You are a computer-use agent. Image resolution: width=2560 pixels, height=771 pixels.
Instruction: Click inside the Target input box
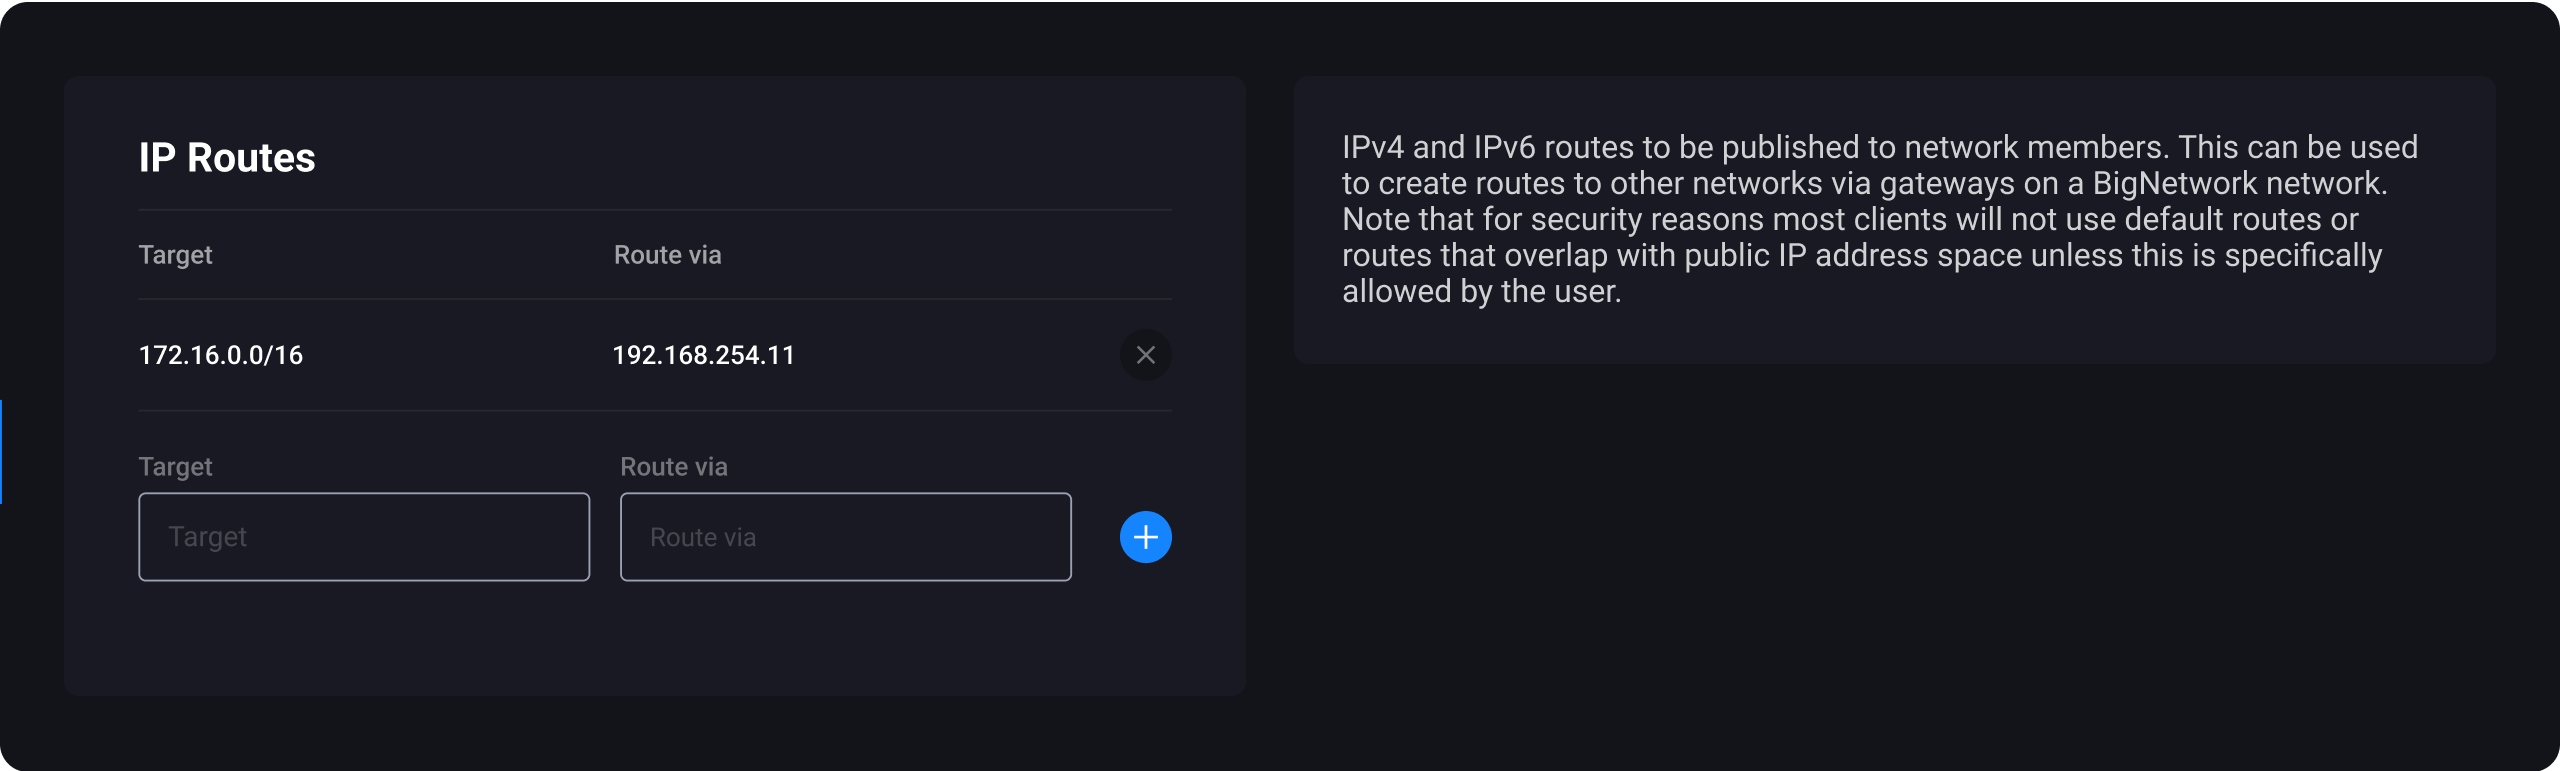point(363,537)
